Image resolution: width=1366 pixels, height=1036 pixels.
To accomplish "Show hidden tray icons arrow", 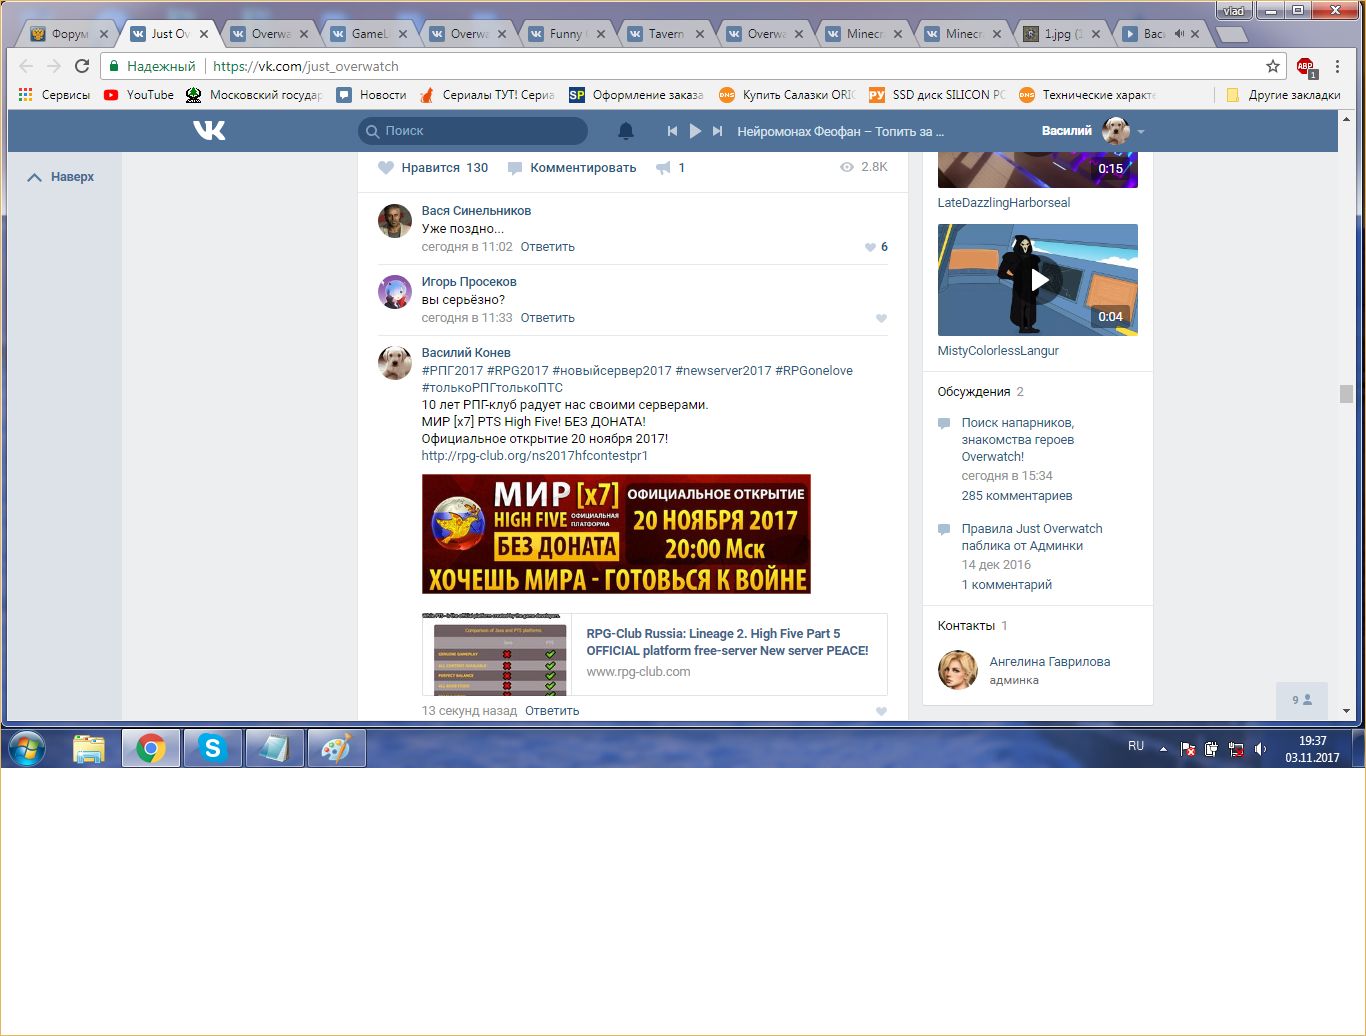I will [1163, 748].
